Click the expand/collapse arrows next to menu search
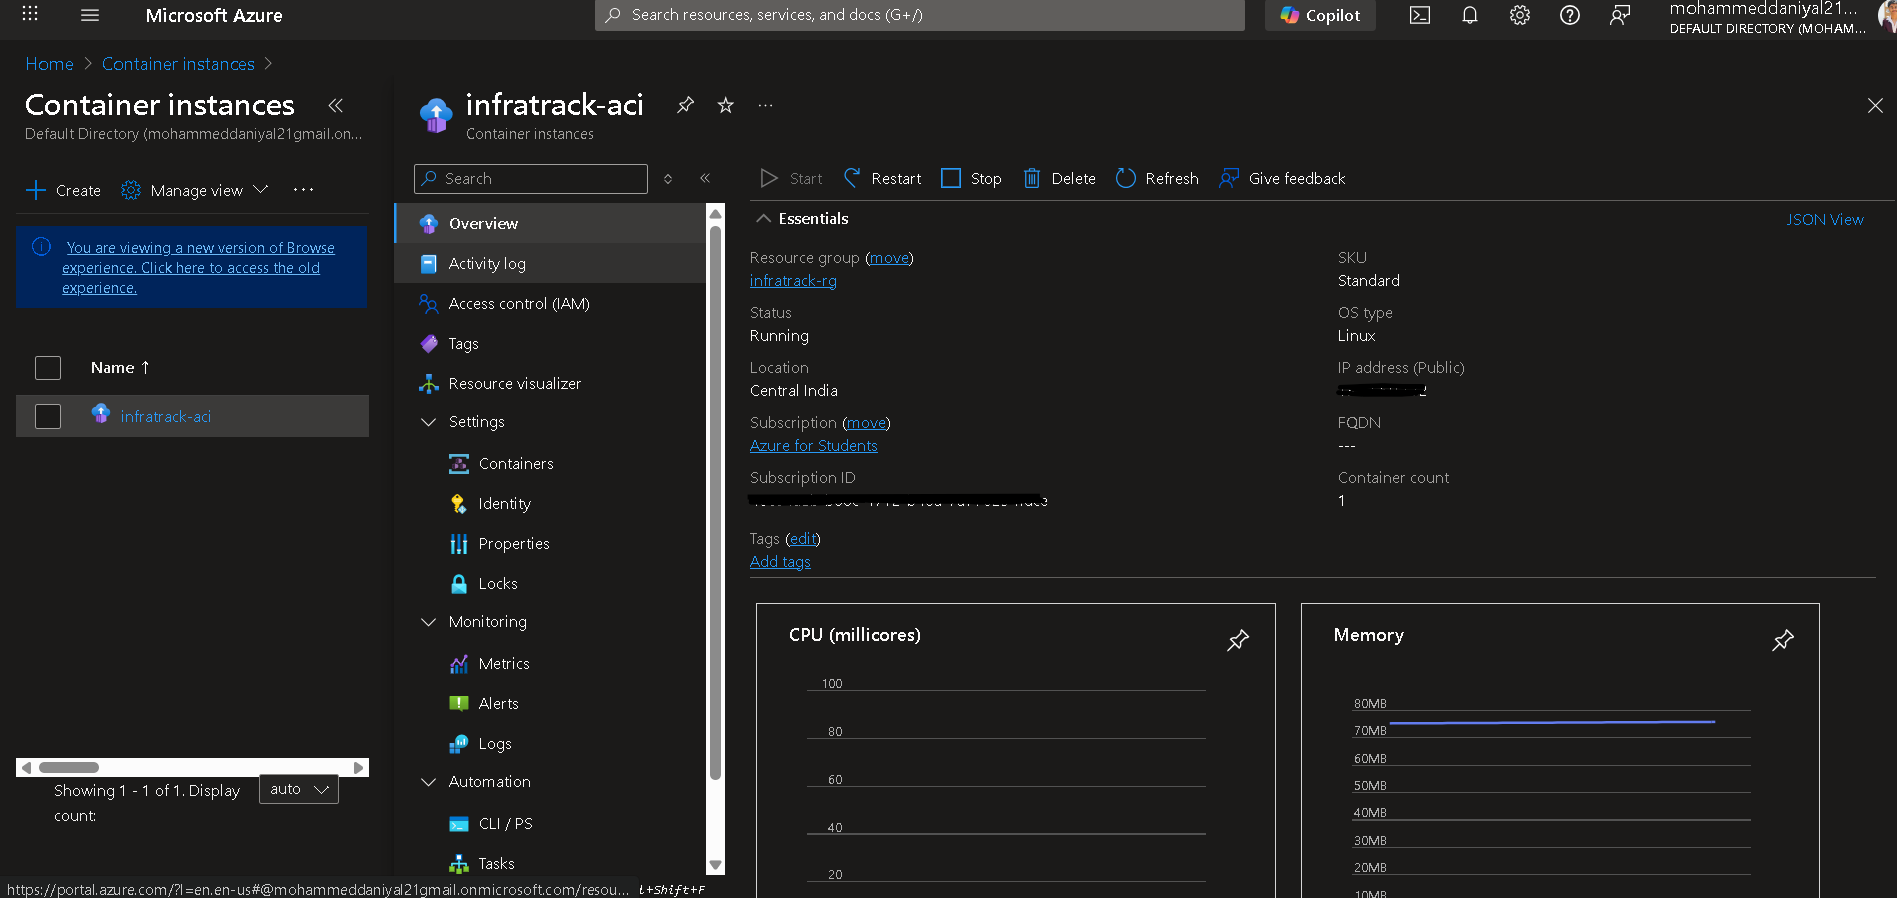The height and width of the screenshot is (898, 1897). click(x=668, y=179)
